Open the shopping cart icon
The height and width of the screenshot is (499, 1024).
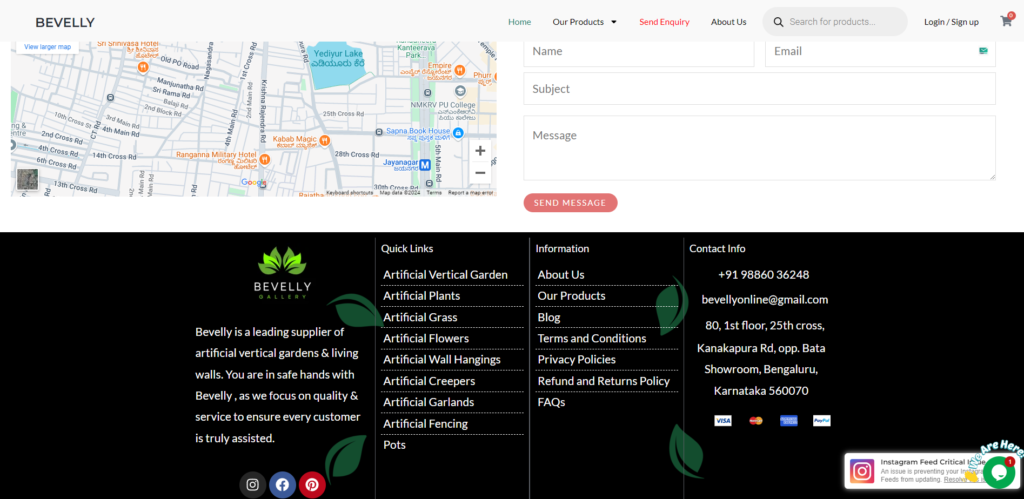(1006, 21)
